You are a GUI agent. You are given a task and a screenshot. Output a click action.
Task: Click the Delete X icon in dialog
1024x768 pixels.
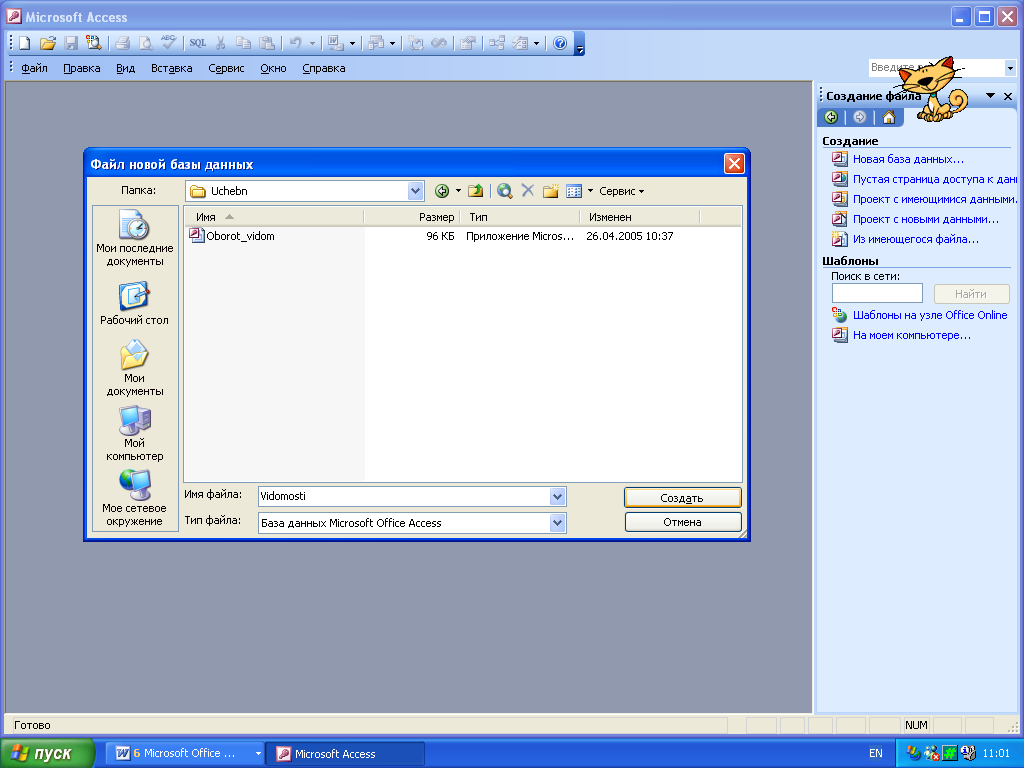528,191
